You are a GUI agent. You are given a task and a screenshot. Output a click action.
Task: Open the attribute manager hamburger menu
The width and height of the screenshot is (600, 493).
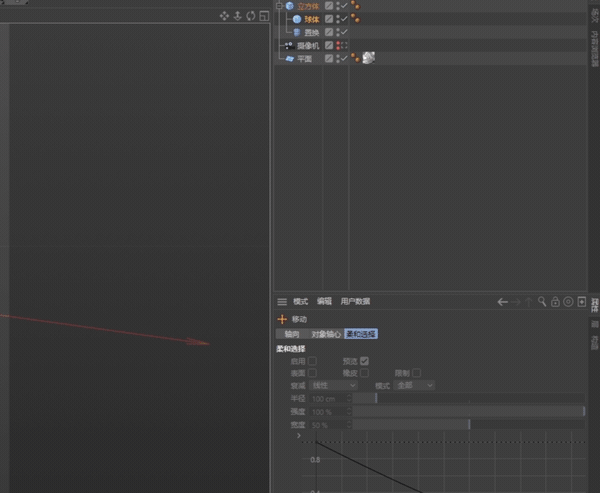282,302
